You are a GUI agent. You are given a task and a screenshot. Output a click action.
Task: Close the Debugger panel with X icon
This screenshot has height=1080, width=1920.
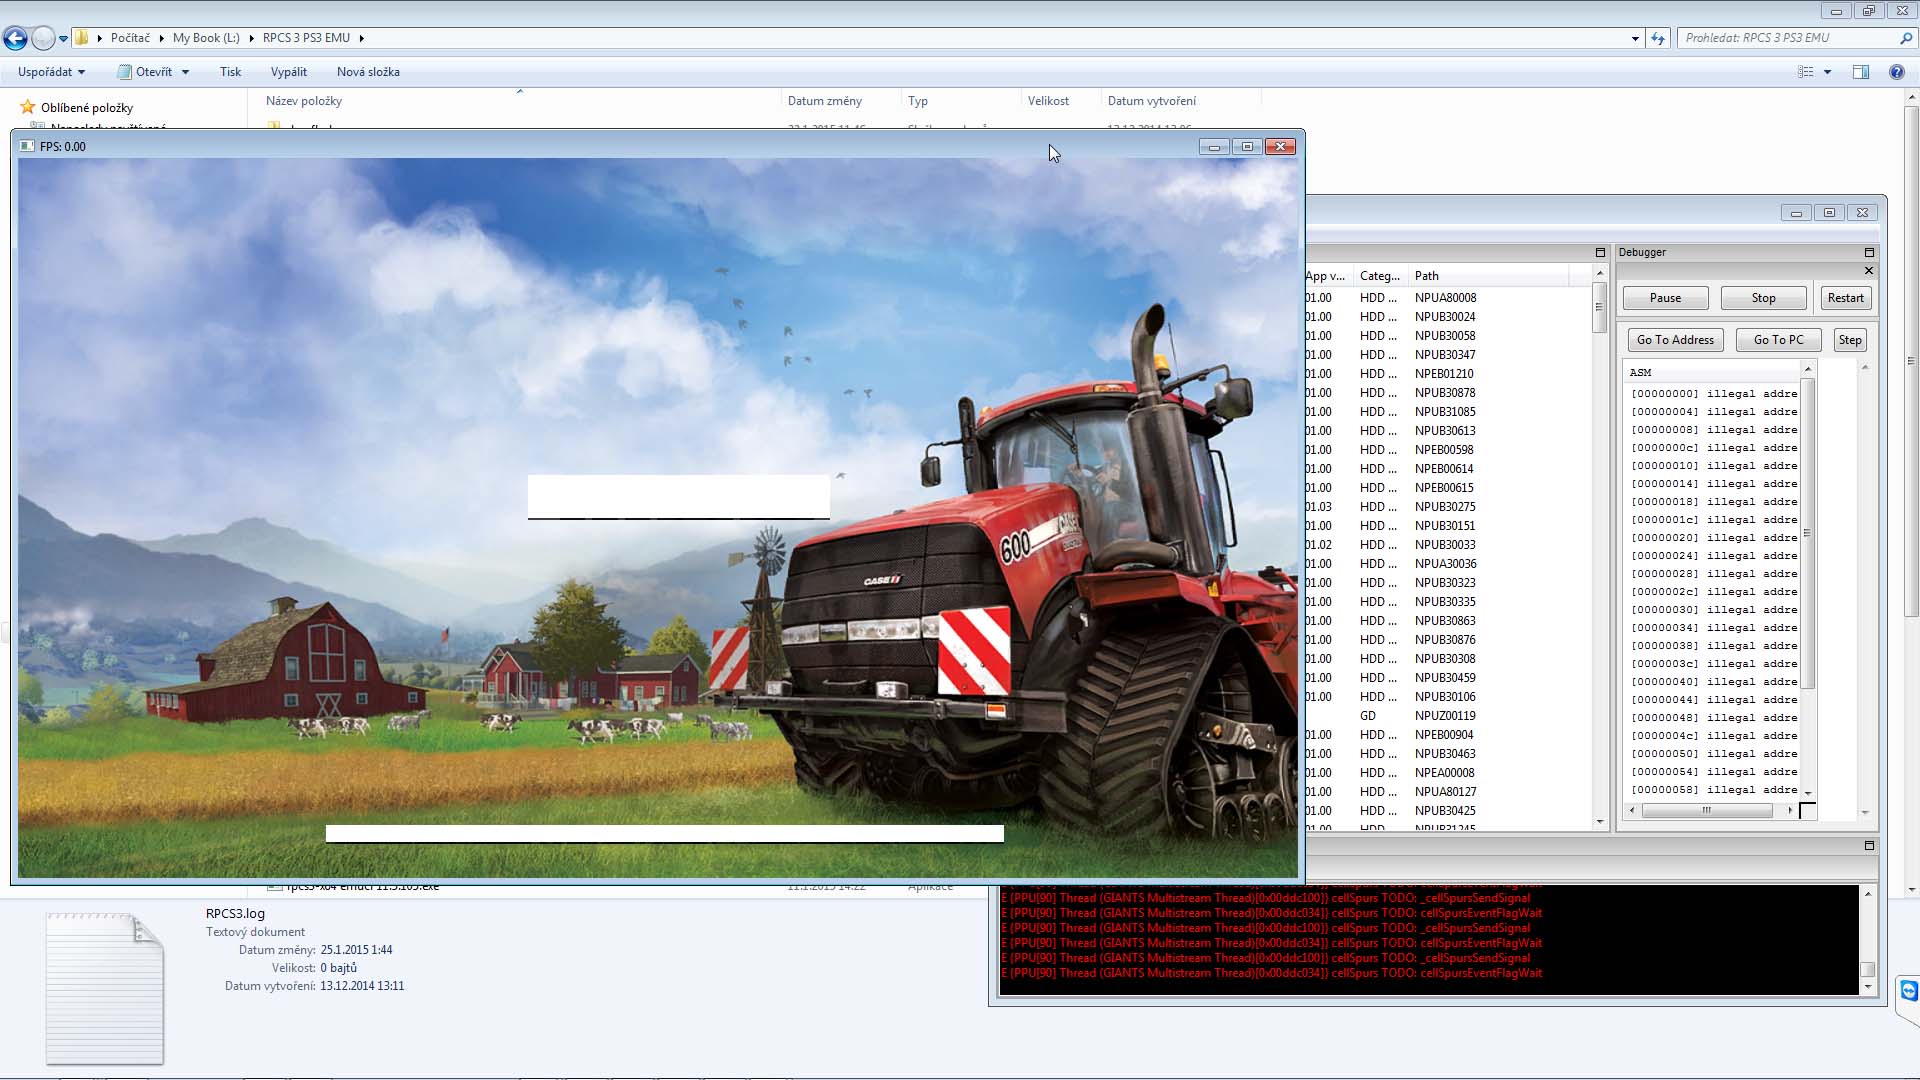click(x=1869, y=271)
